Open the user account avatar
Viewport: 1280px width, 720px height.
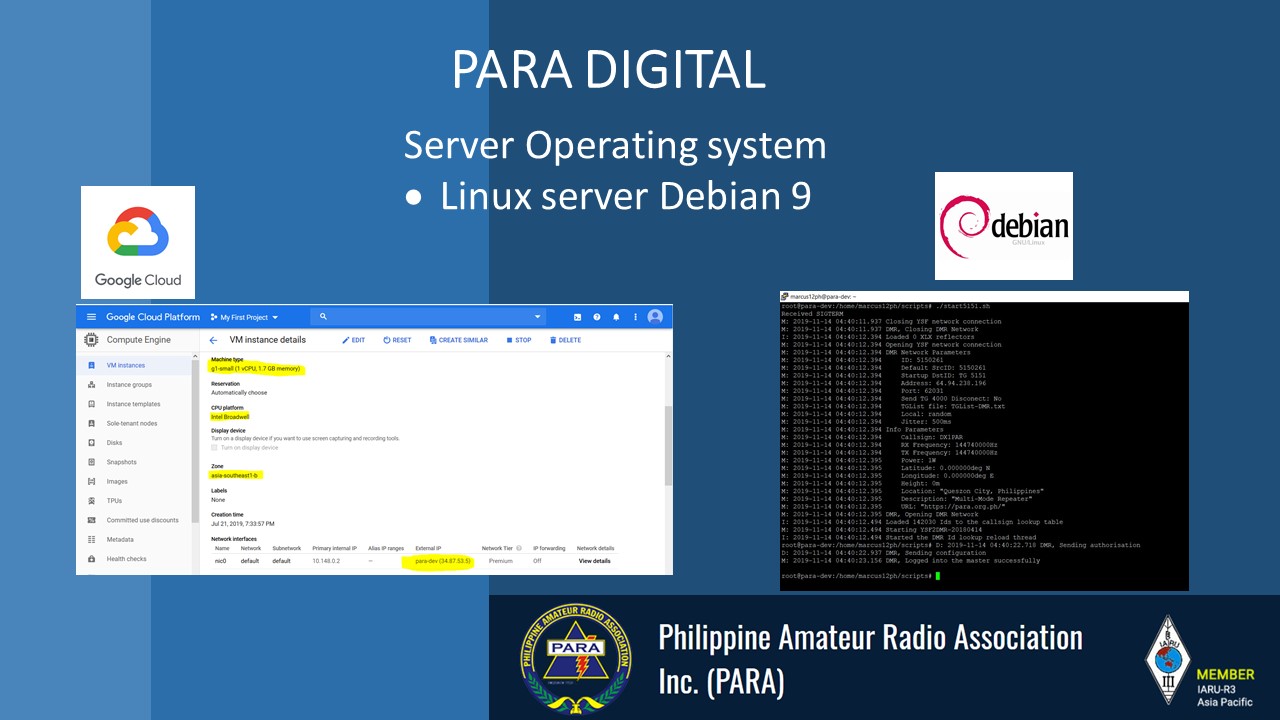point(655,317)
